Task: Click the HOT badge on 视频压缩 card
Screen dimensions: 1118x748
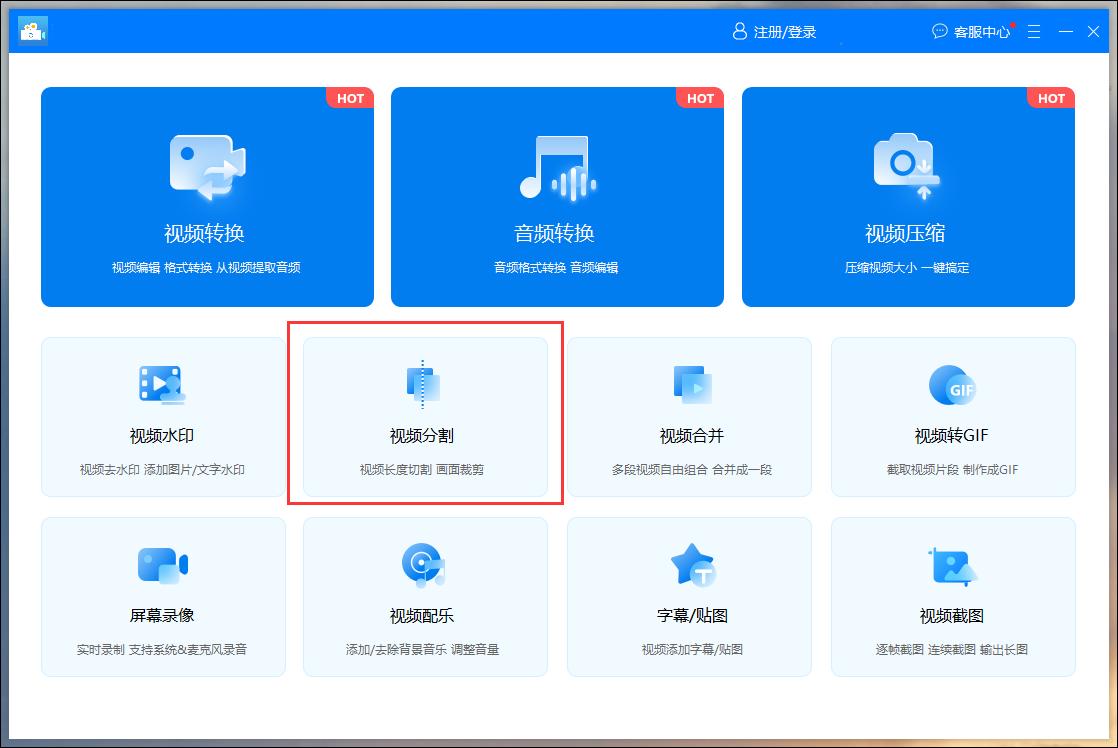Action: coord(1051,98)
